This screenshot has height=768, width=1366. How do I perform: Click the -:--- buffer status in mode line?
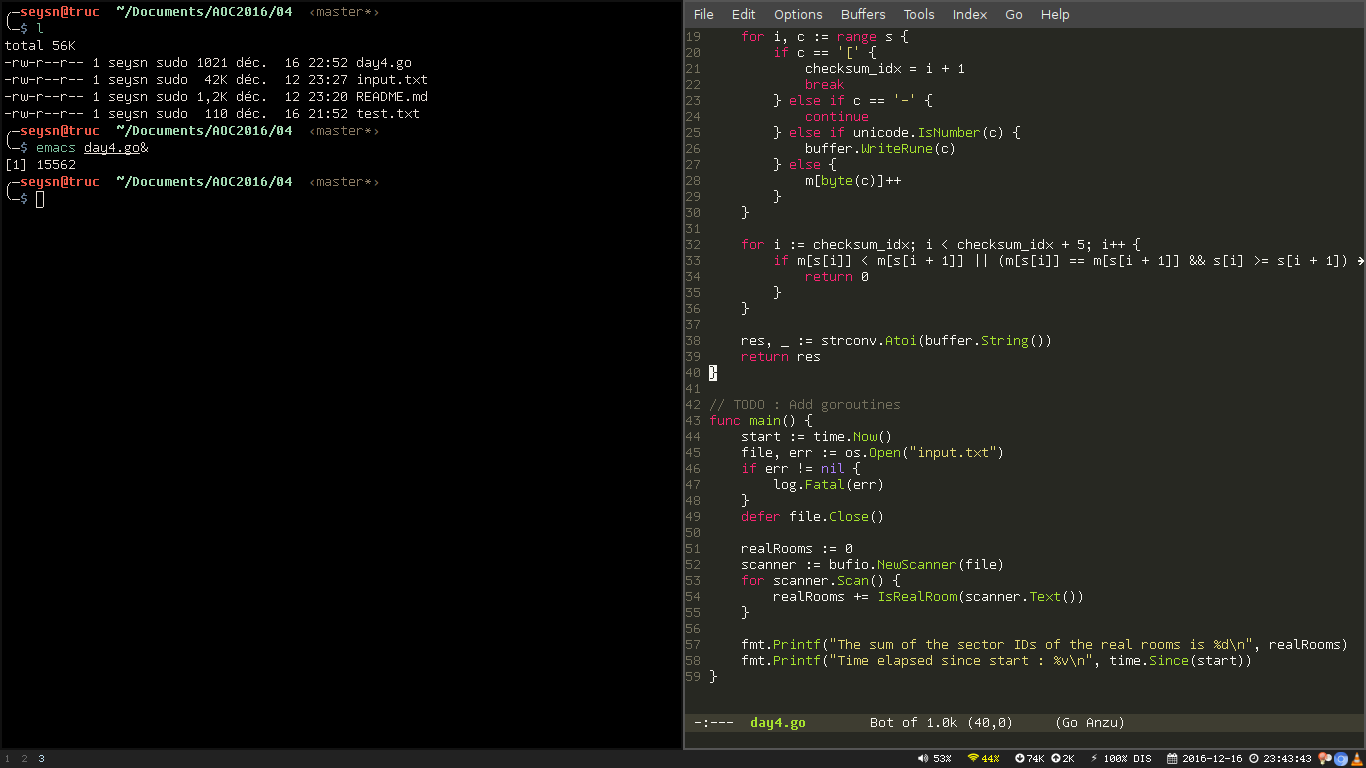[714, 723]
